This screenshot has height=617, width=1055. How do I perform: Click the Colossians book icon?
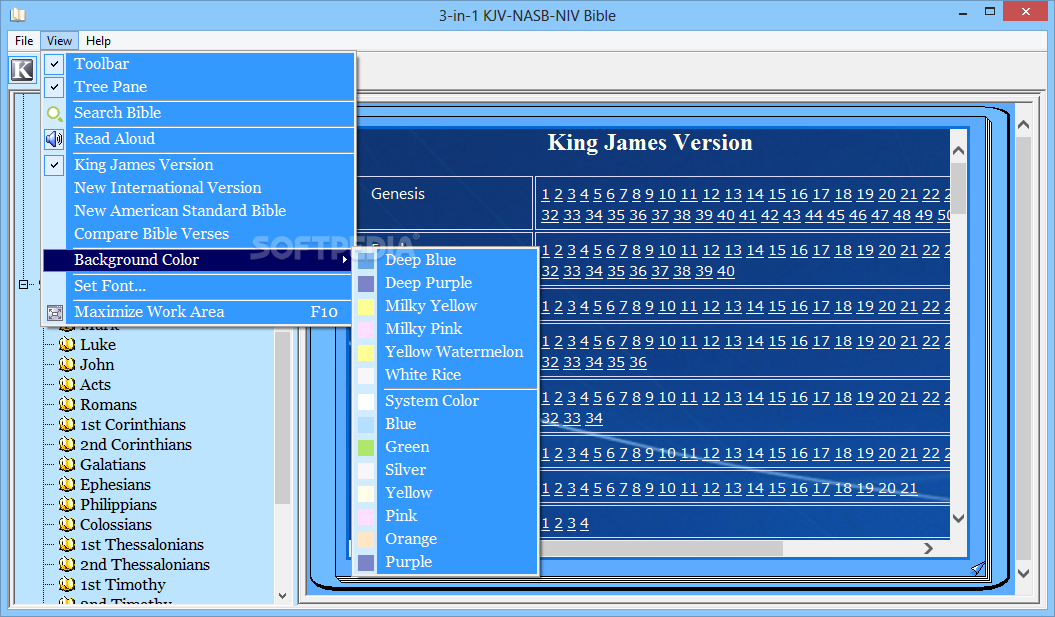tap(67, 524)
